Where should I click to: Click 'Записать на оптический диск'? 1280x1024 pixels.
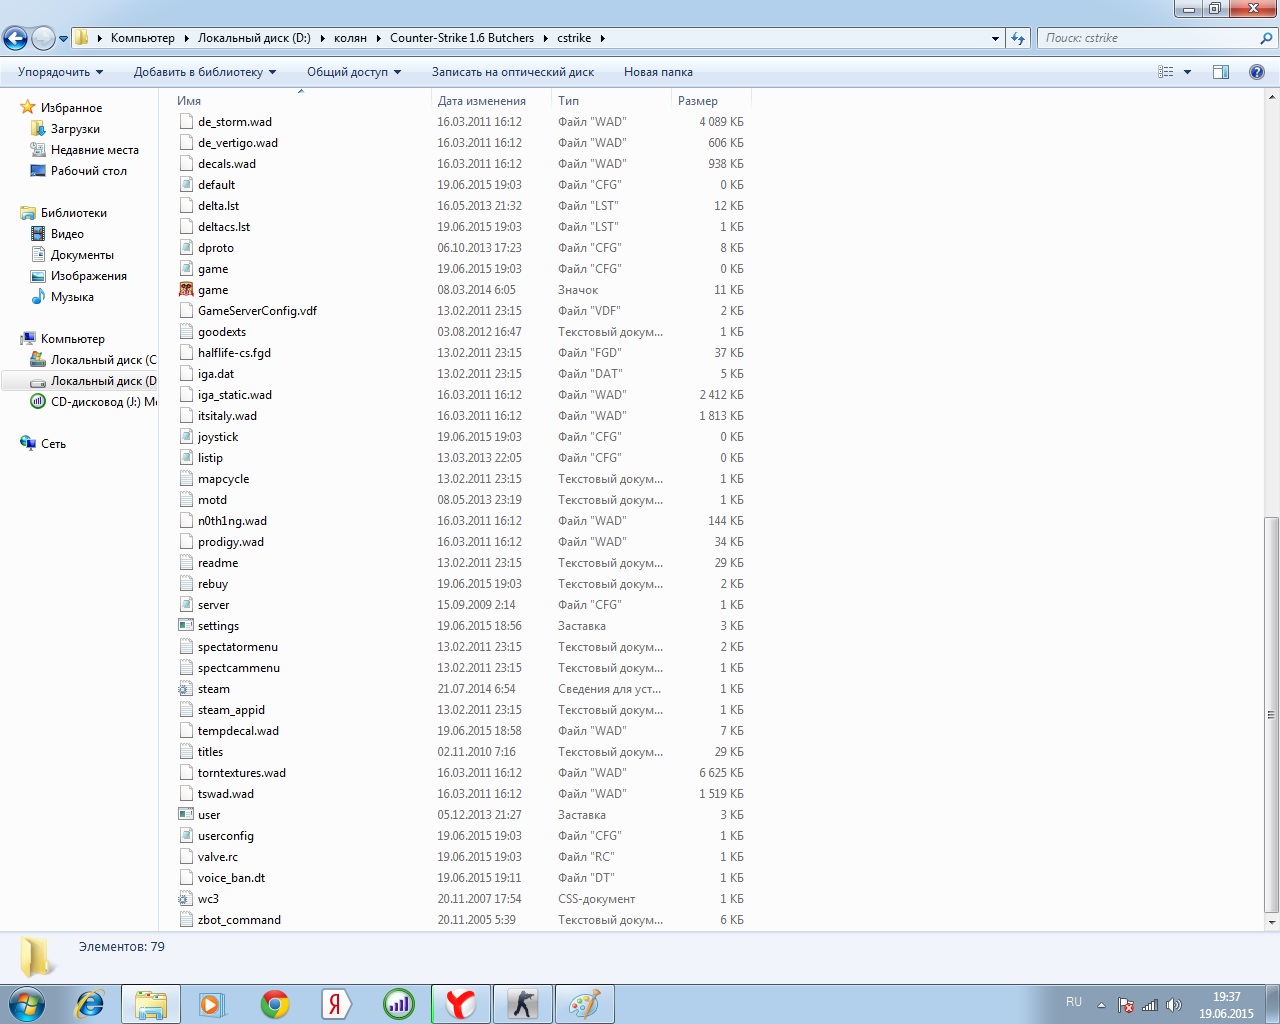point(513,72)
